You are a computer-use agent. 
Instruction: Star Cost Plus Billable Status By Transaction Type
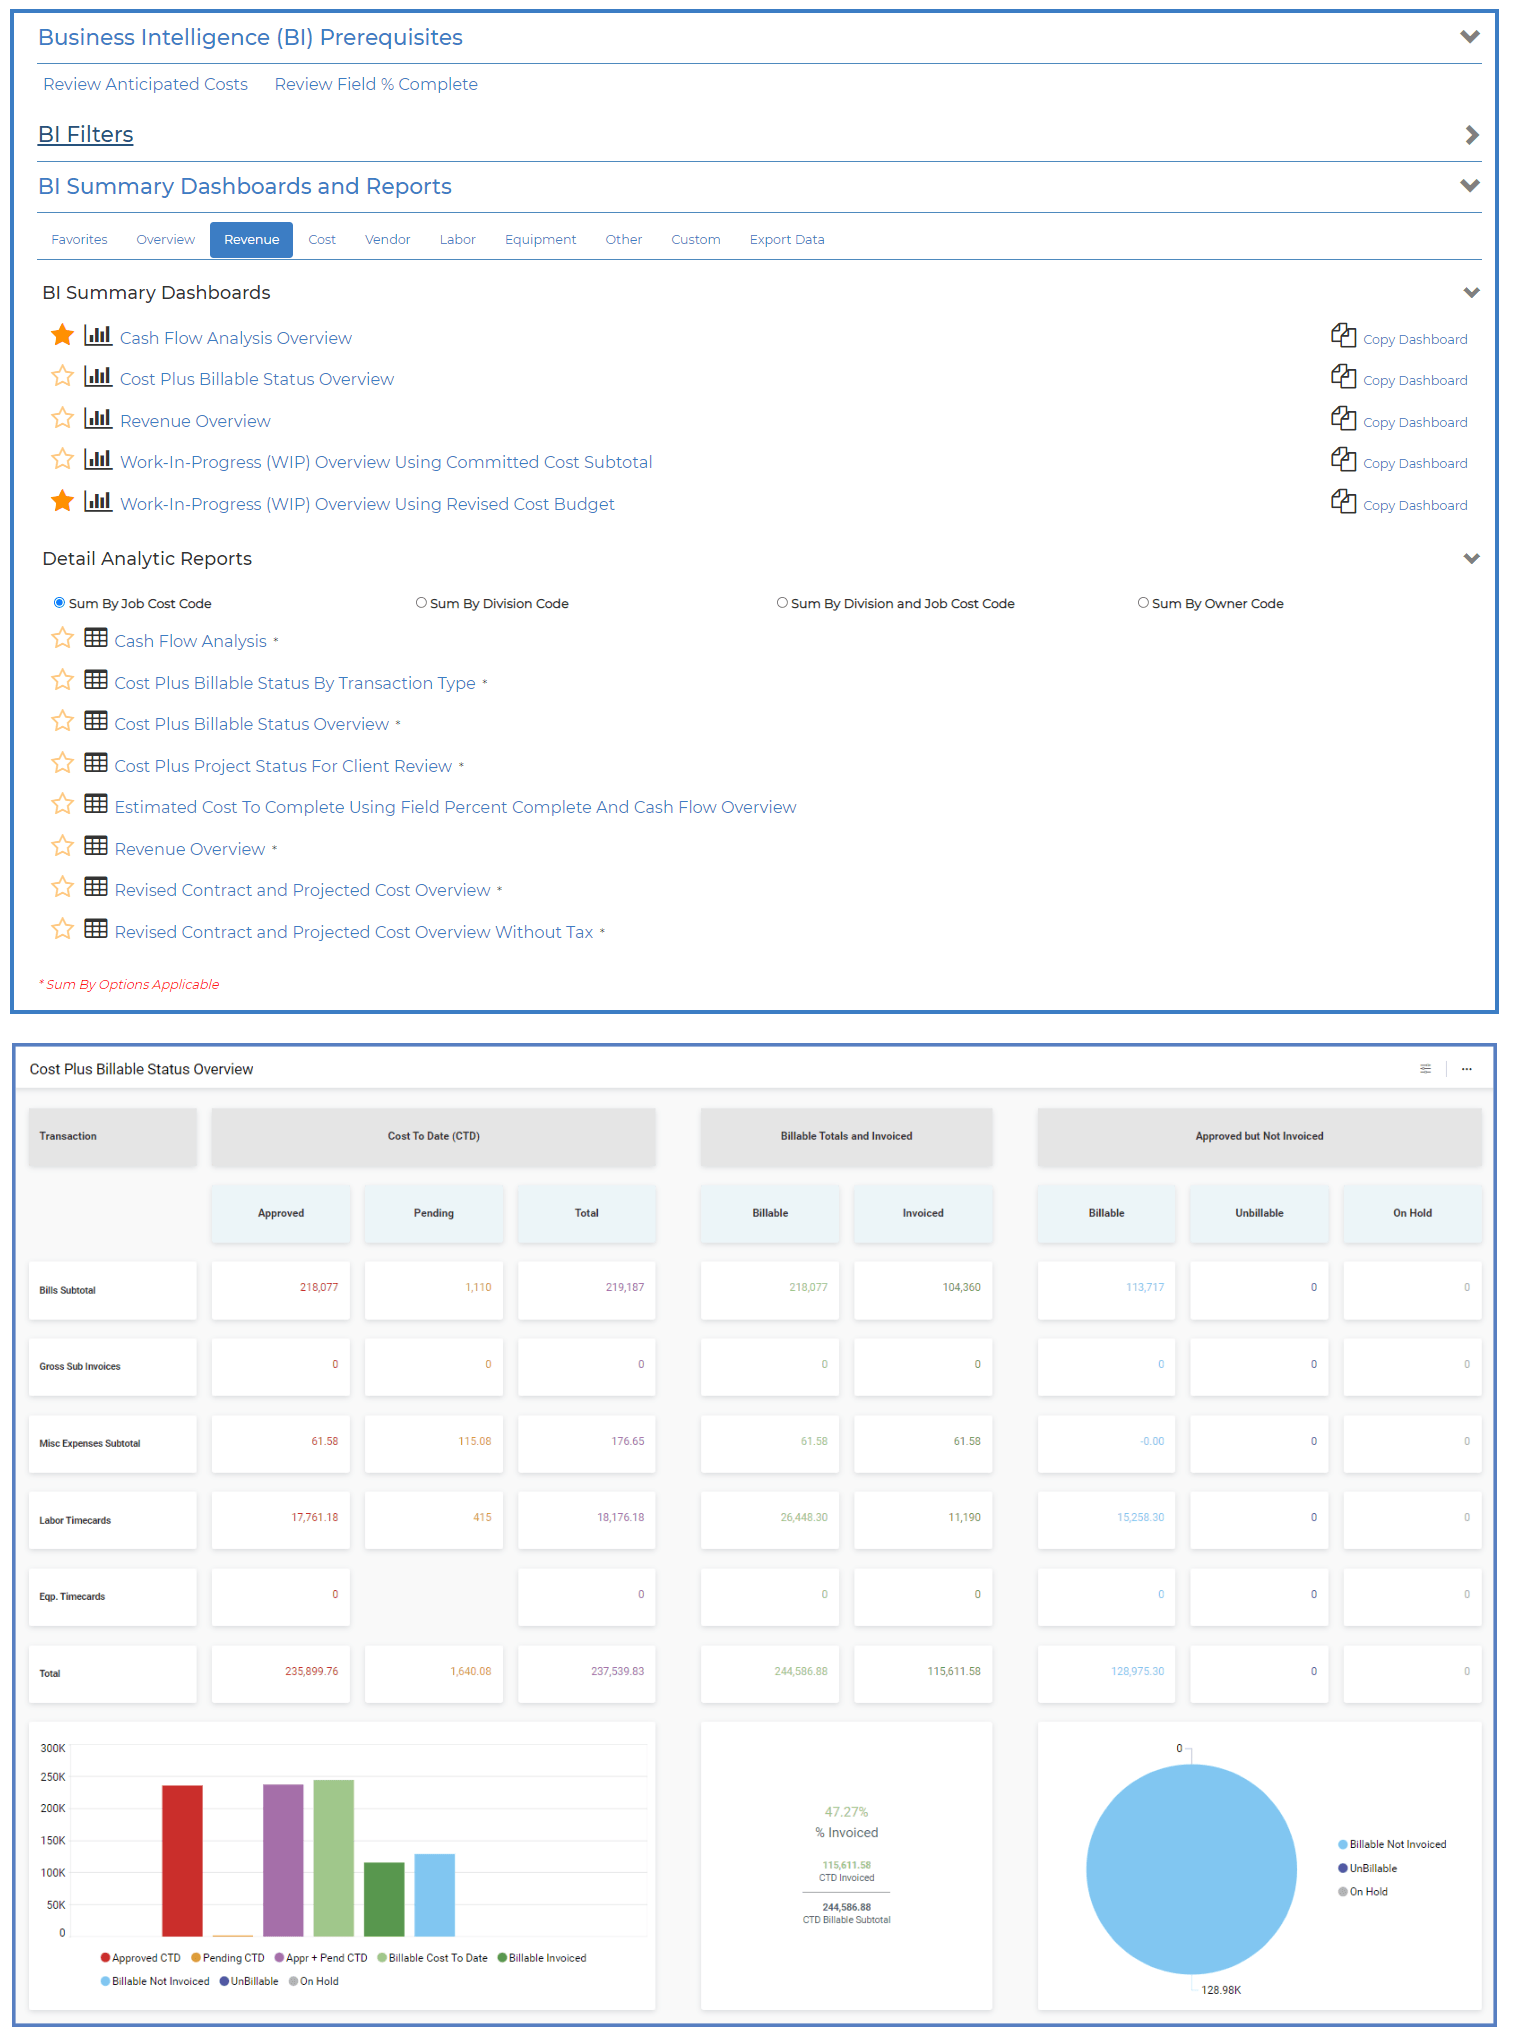point(62,680)
